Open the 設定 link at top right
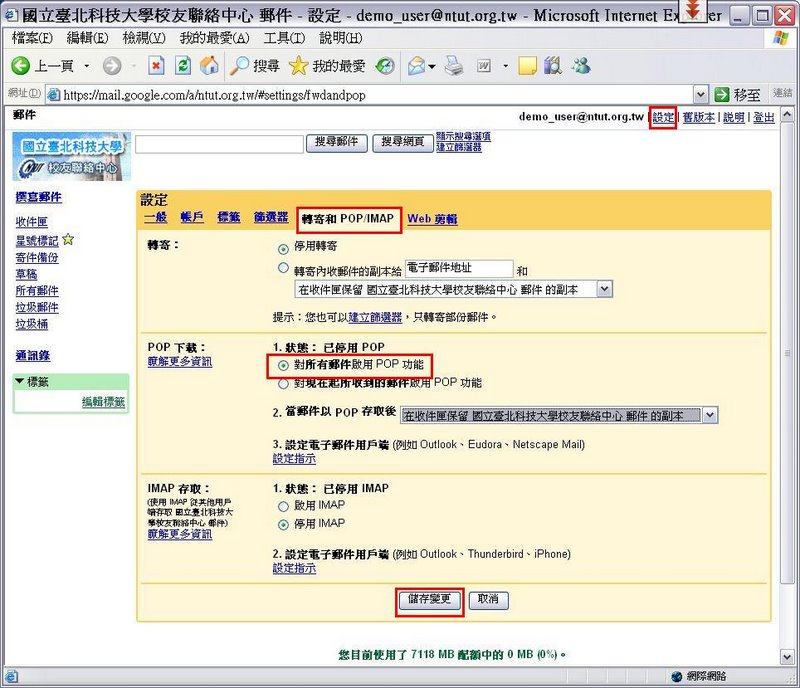Viewport: 800px width, 688px height. (x=663, y=117)
